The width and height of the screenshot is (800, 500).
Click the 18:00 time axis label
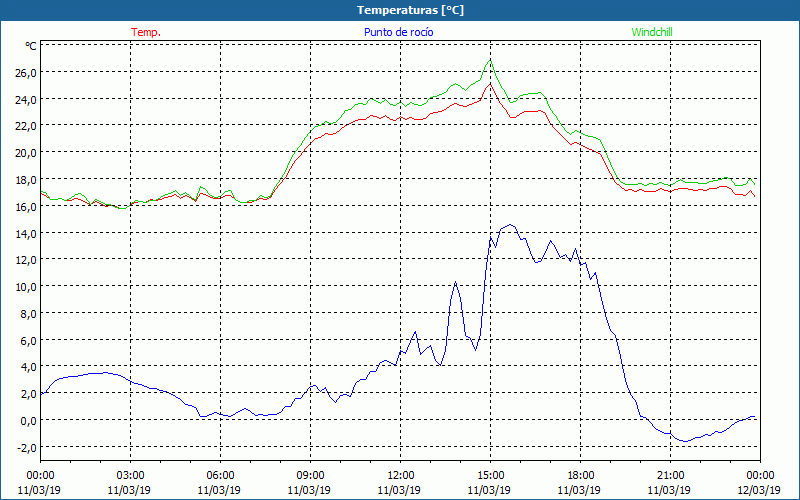(581, 476)
